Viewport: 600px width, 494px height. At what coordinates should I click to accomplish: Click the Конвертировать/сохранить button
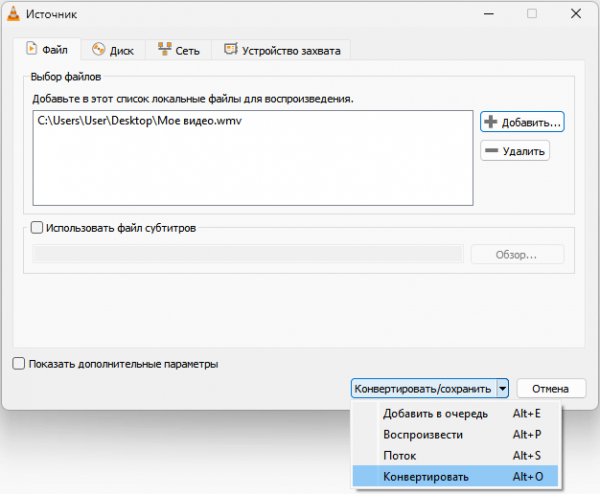424,389
